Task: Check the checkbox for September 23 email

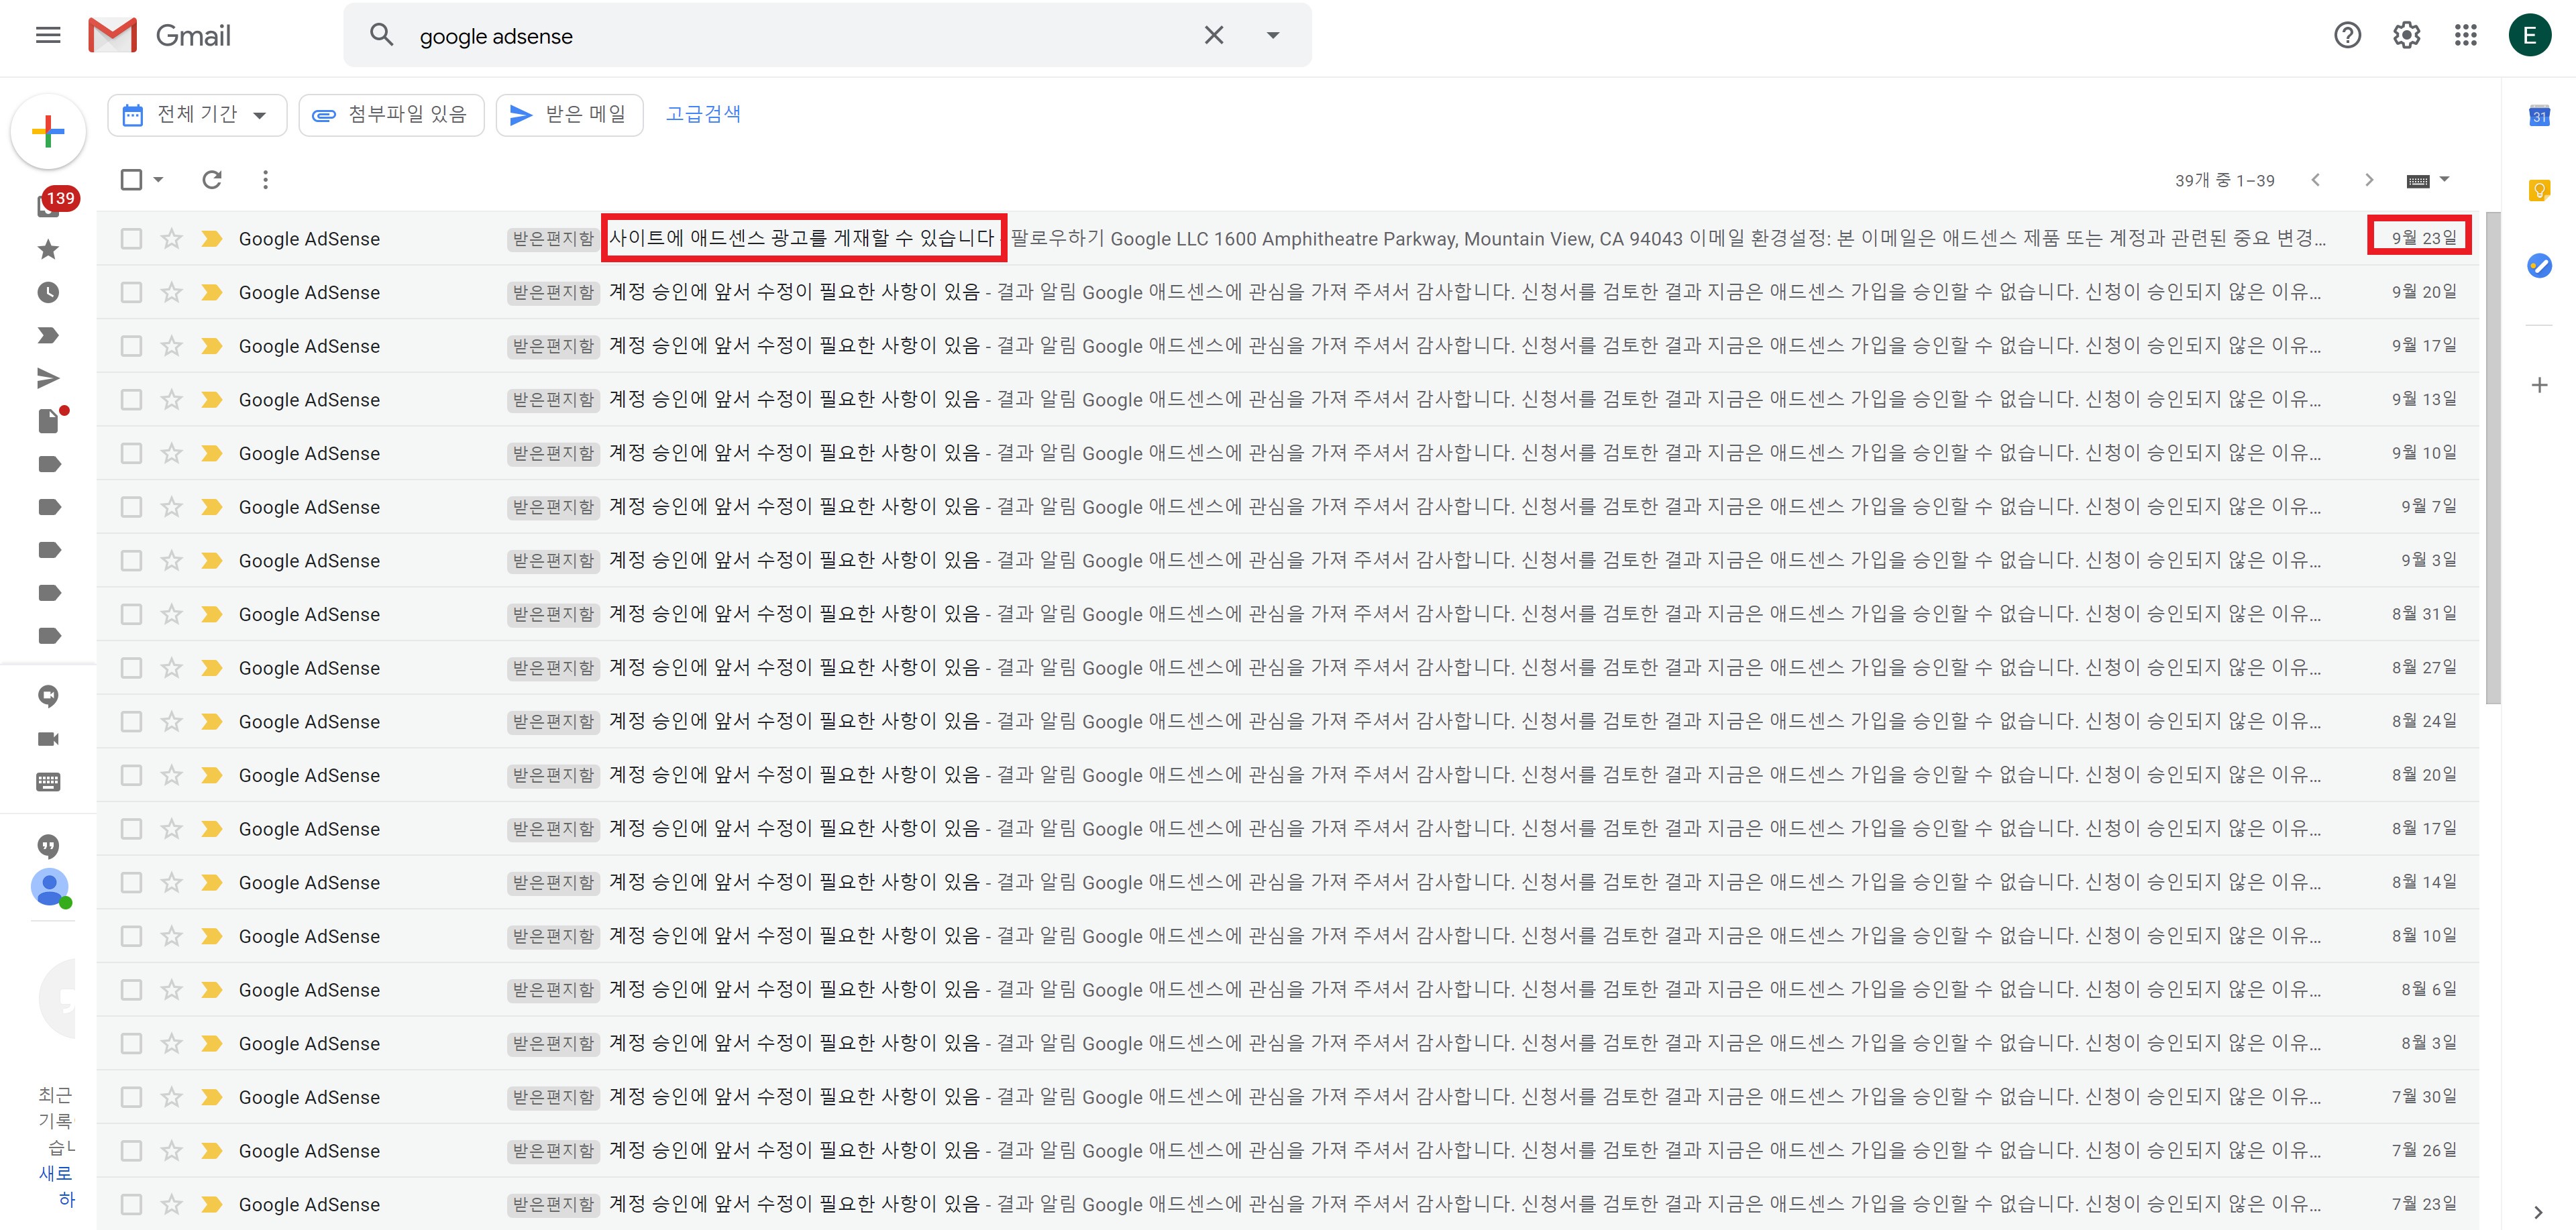Action: [x=131, y=239]
